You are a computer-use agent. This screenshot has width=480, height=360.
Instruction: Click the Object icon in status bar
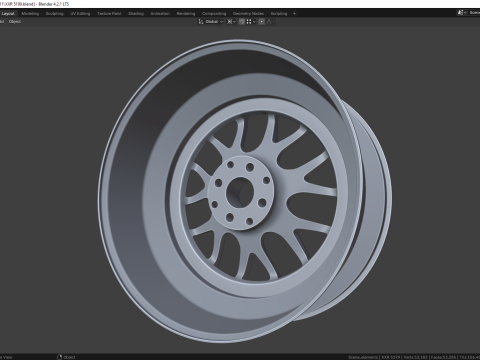(60, 357)
